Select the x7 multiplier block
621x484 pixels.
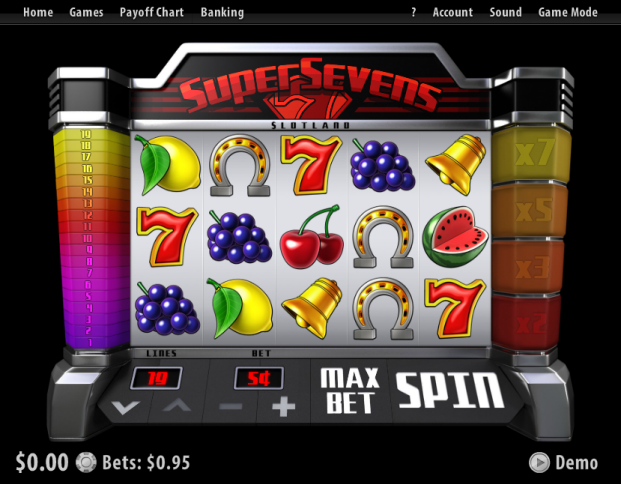pos(531,152)
